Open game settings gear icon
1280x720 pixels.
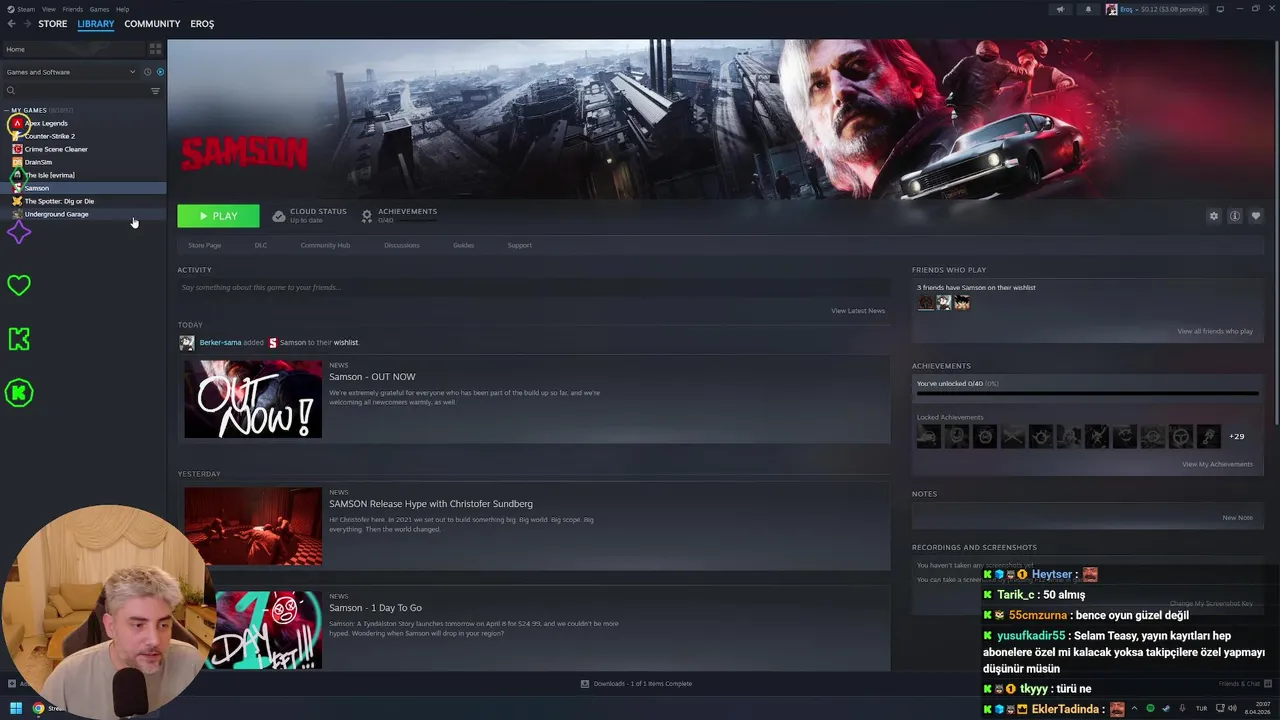[1214, 216]
